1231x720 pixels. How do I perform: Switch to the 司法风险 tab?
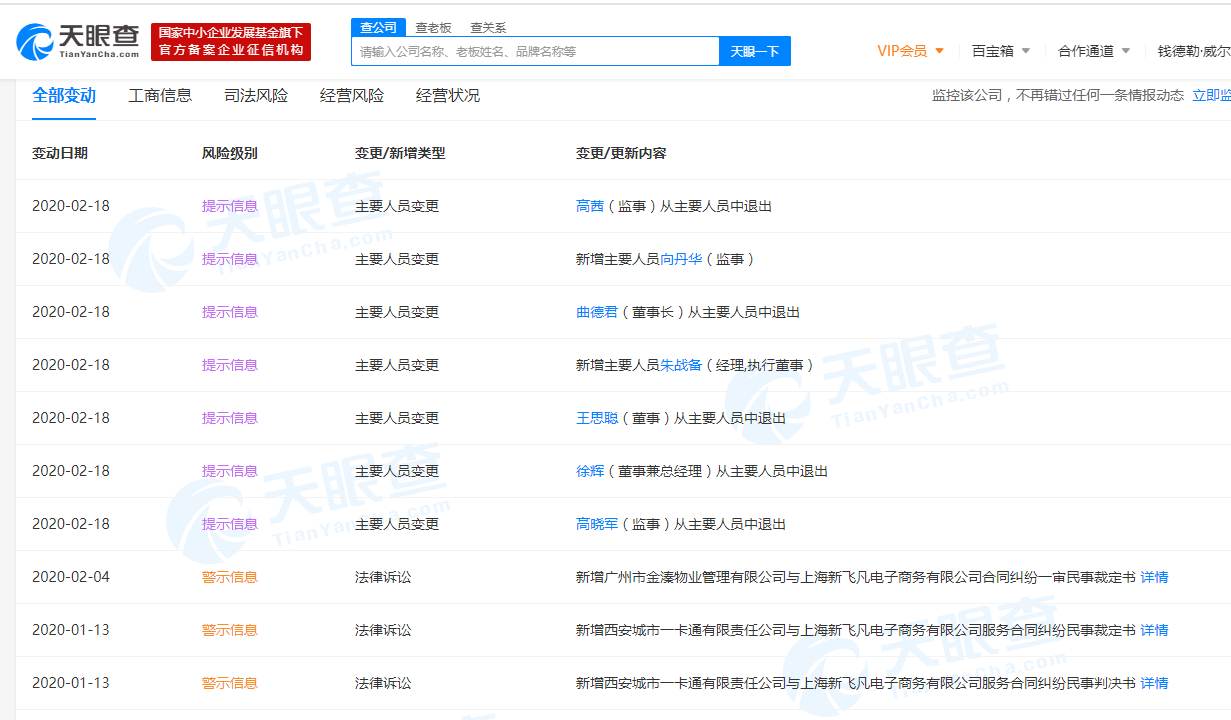click(256, 96)
